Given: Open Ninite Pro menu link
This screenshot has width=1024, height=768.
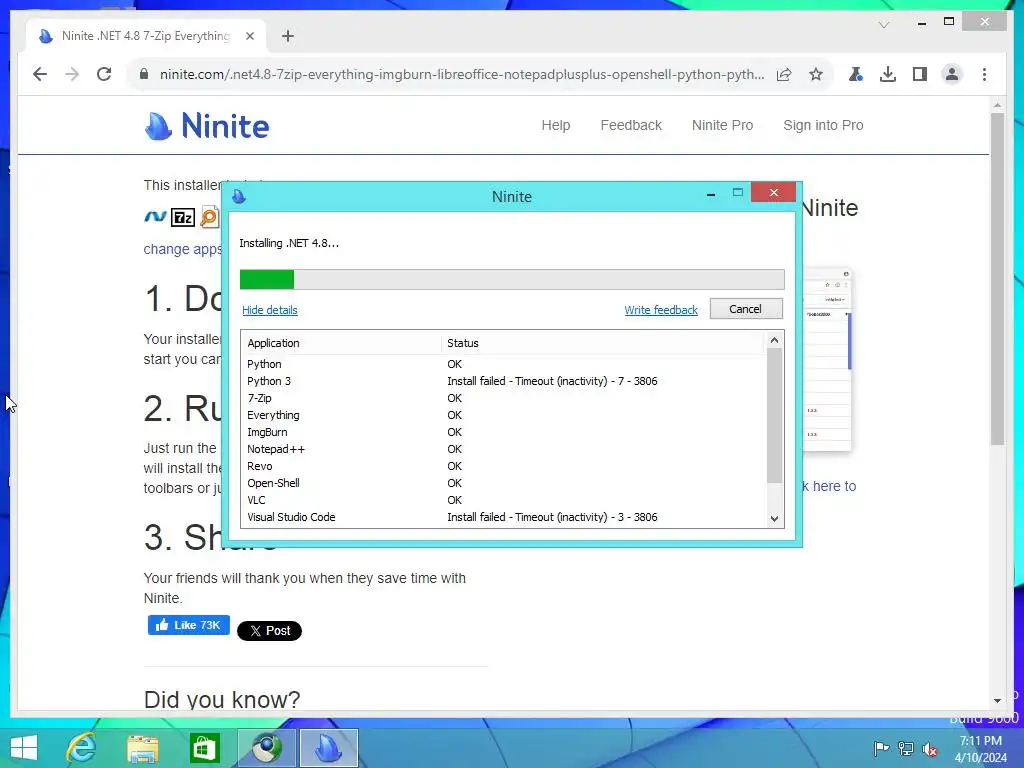Looking at the screenshot, I should coord(722,125).
